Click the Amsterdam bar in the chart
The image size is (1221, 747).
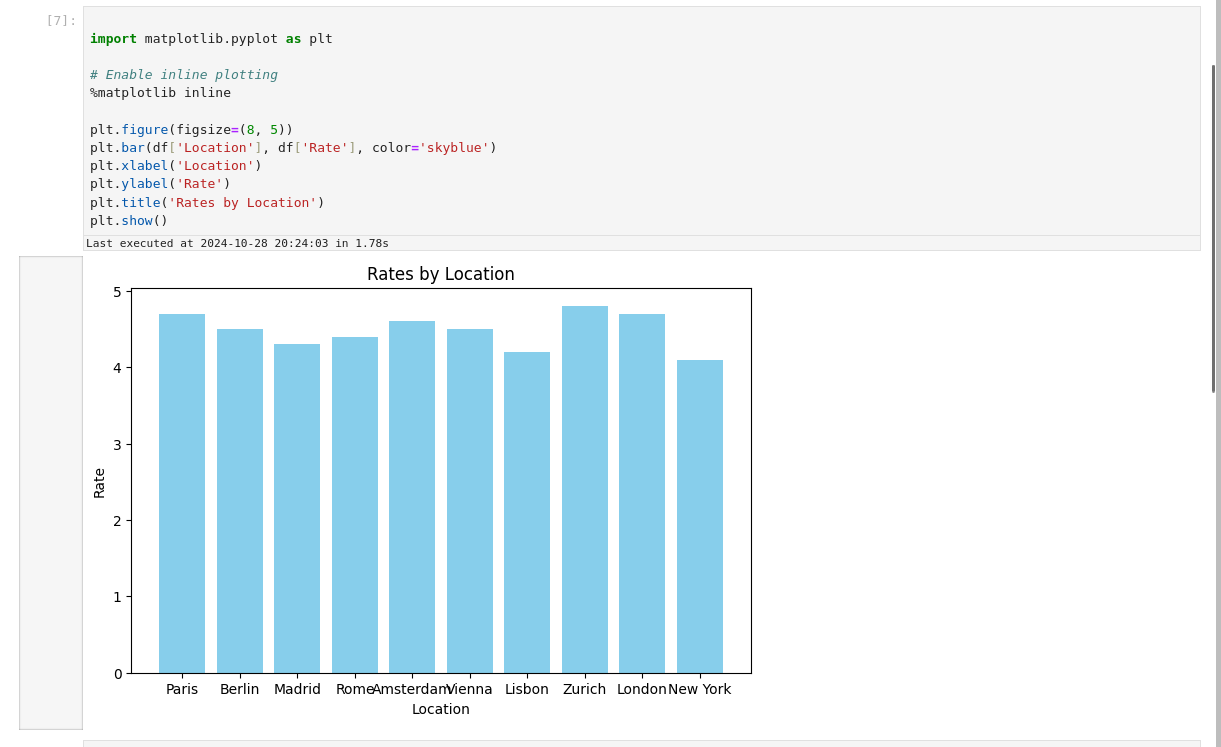click(412, 497)
